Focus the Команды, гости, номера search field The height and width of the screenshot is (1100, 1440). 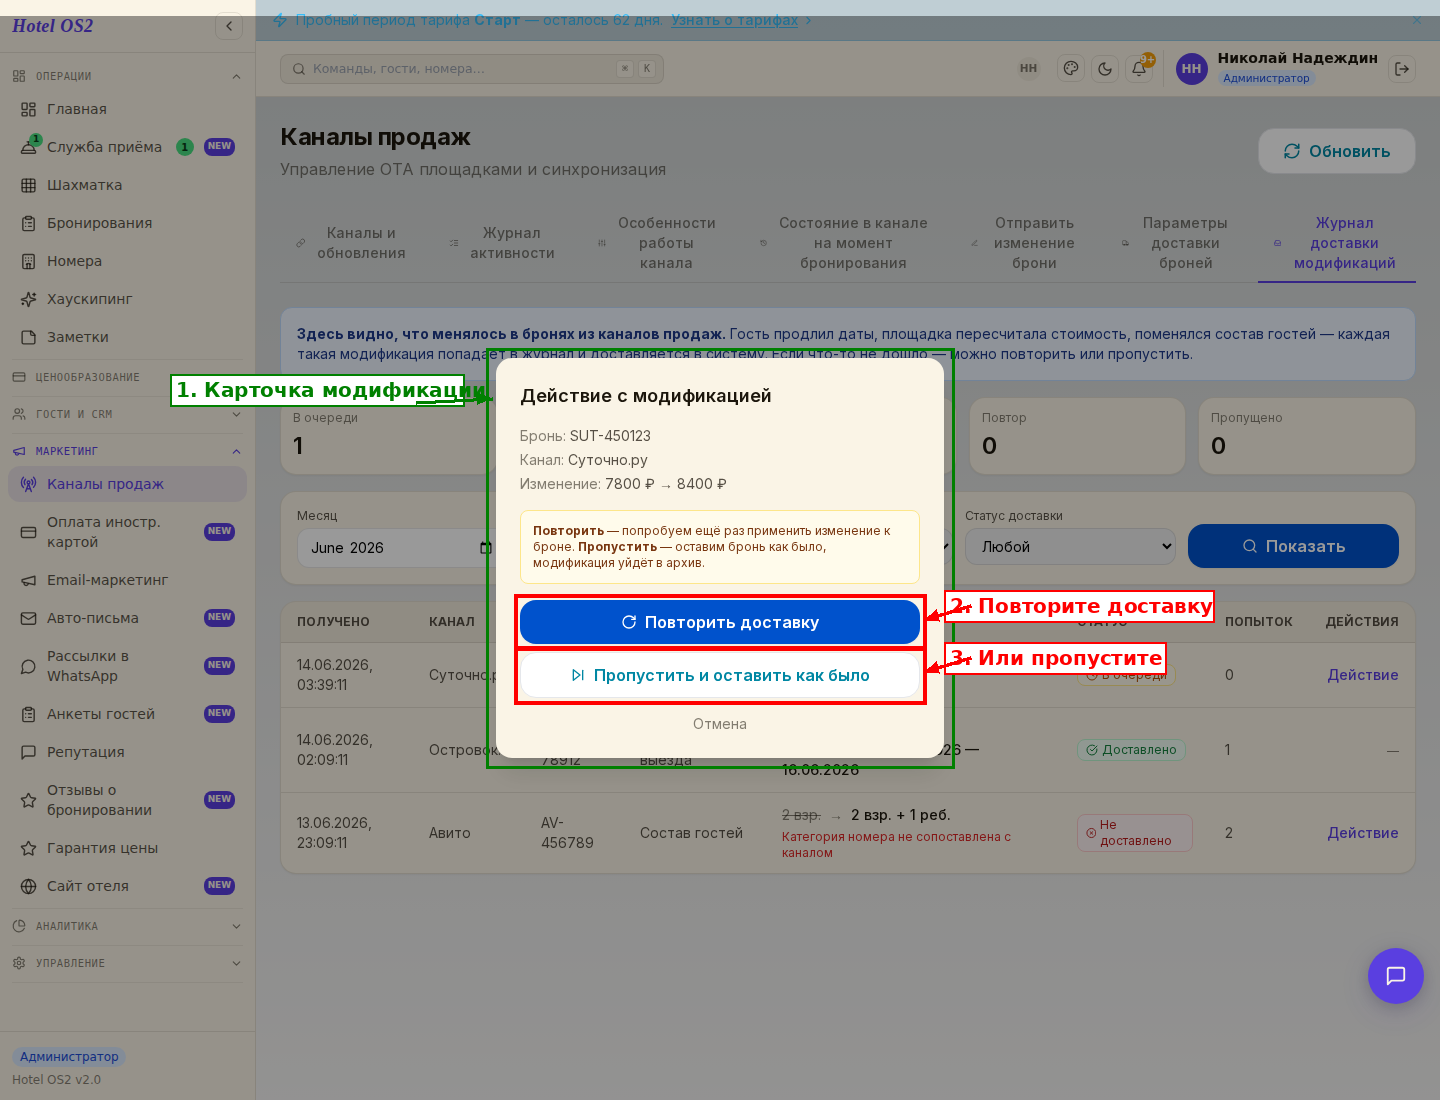pyautogui.click(x=472, y=69)
